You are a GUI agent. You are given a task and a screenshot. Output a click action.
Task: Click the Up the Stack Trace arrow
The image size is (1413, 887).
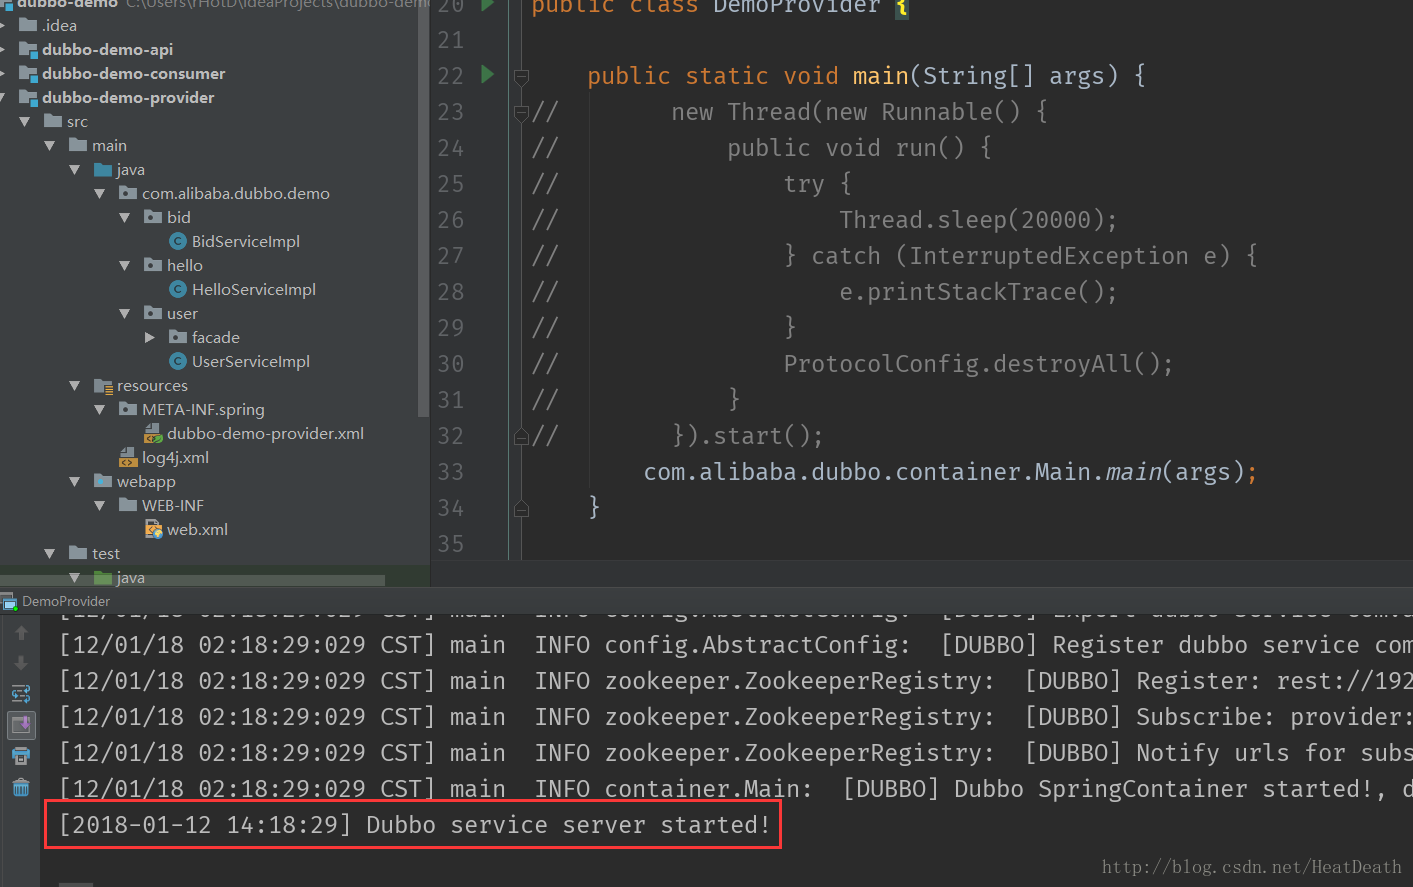click(x=21, y=633)
